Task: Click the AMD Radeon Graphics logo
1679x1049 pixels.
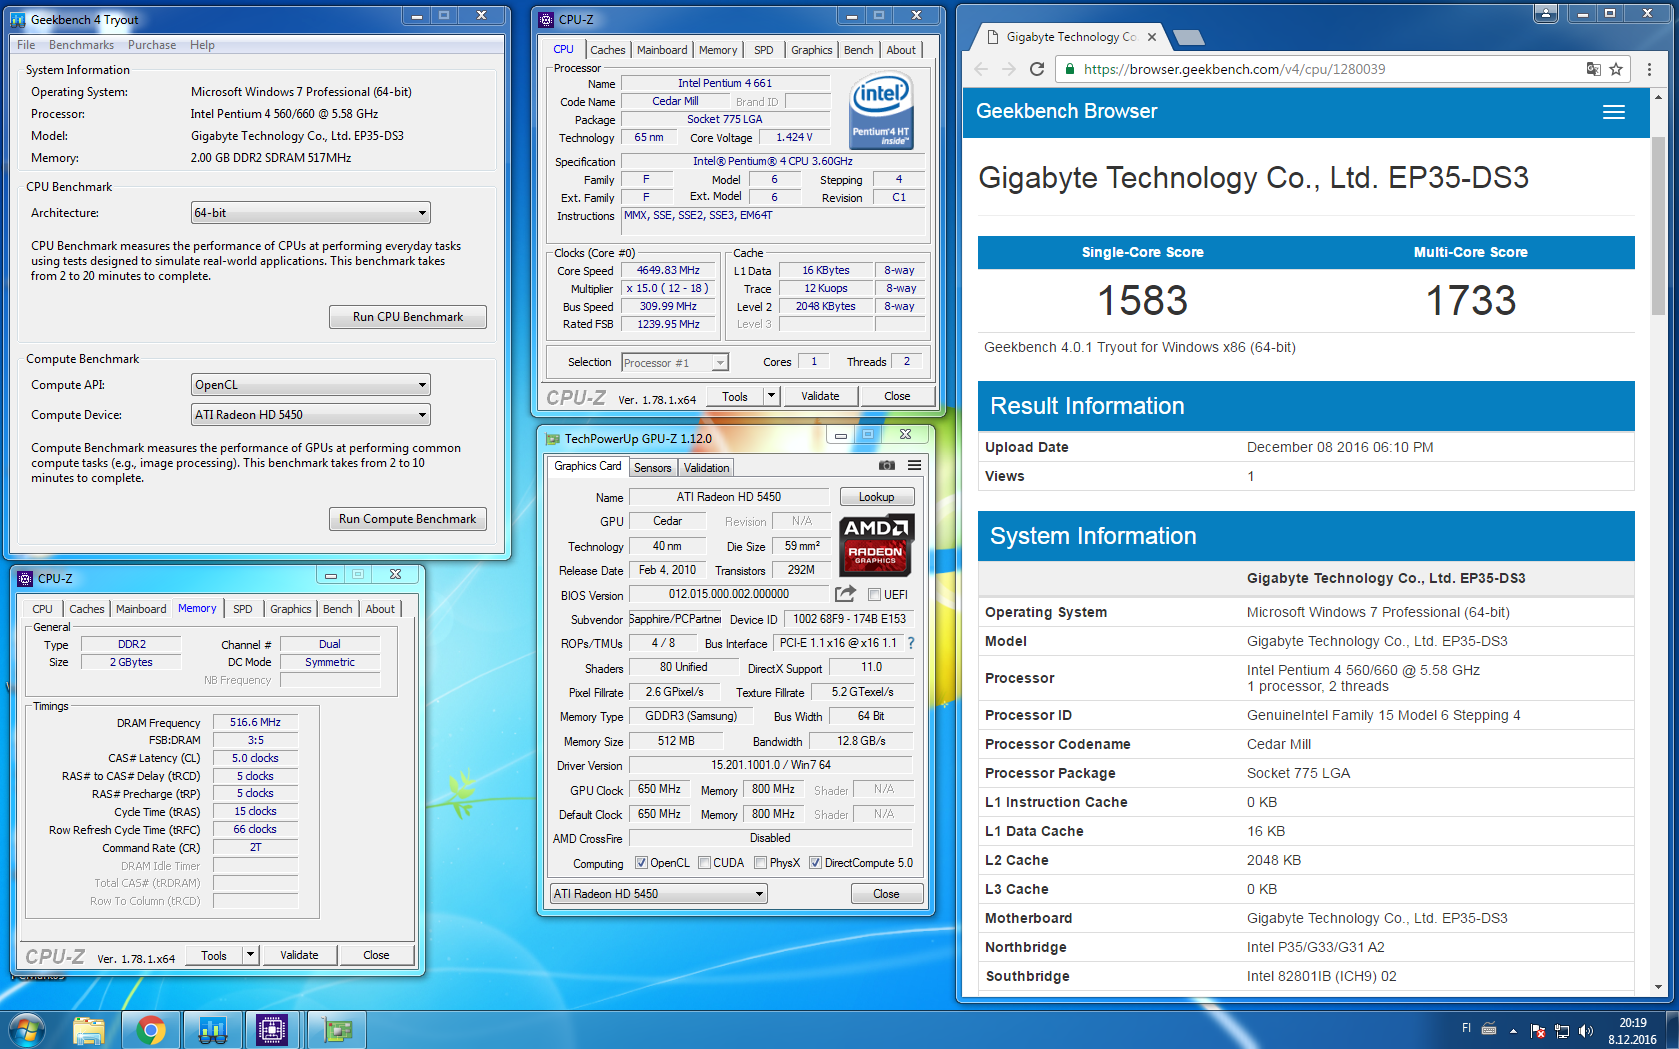Action: [876, 545]
